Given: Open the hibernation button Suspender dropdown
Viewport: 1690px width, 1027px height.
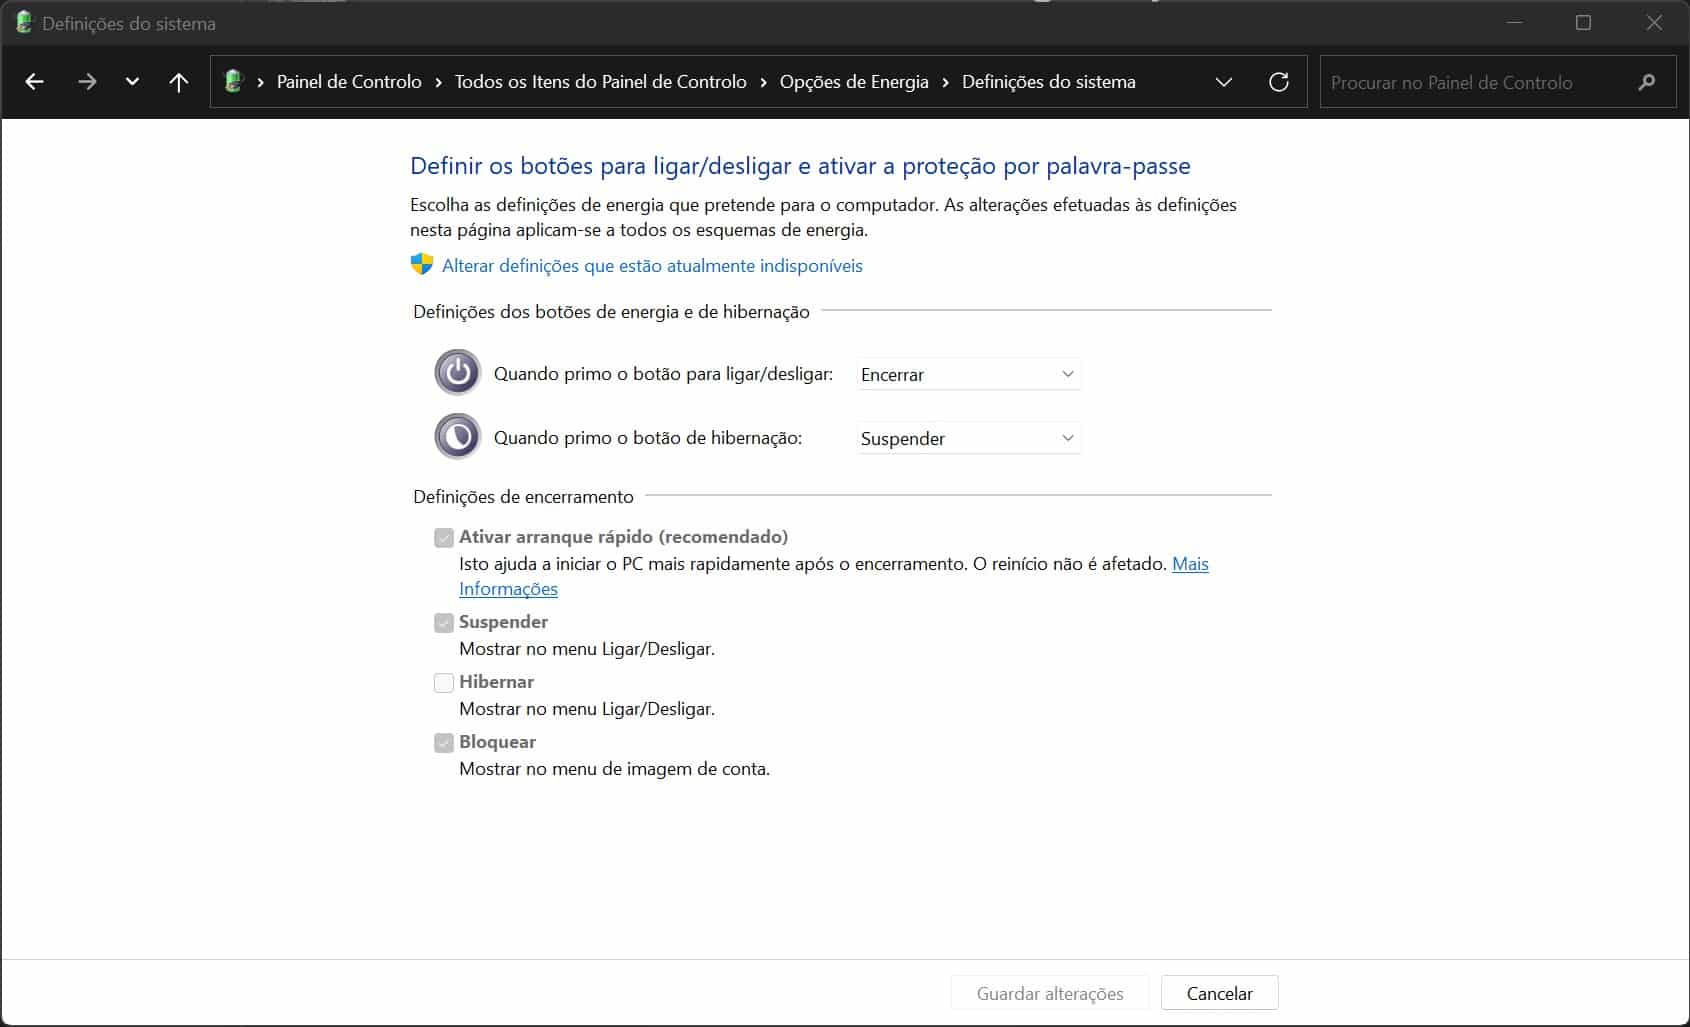Looking at the screenshot, I should [x=968, y=438].
